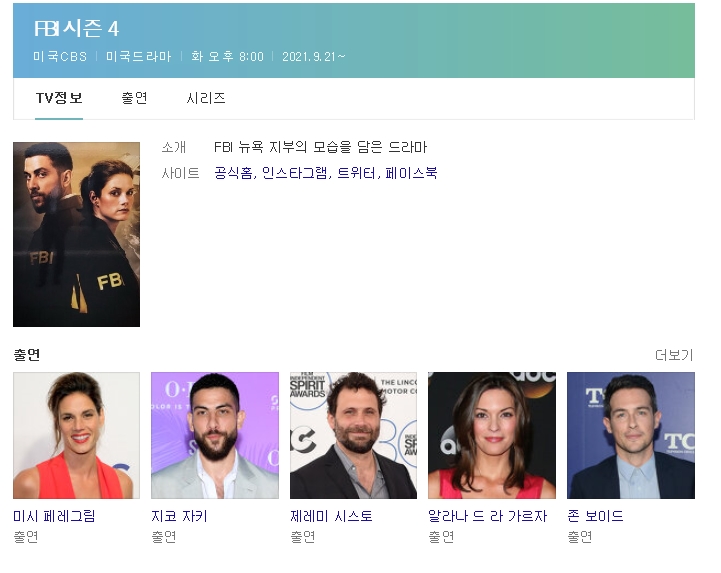
Task: Click 알라나 드 라 가르자 photo
Action: (492, 435)
